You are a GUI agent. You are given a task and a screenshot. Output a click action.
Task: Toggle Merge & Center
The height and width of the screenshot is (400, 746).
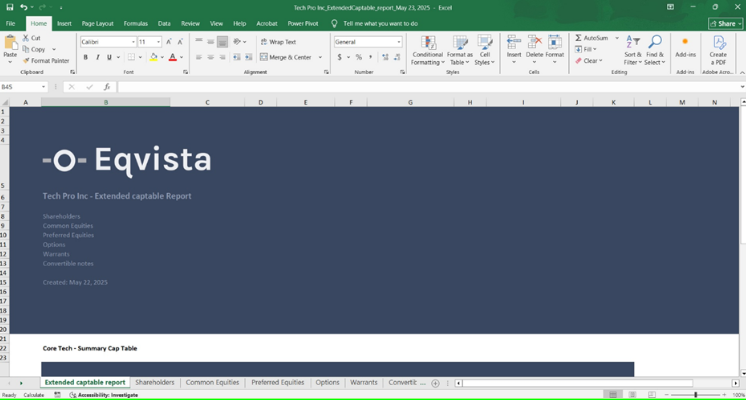[285, 57]
